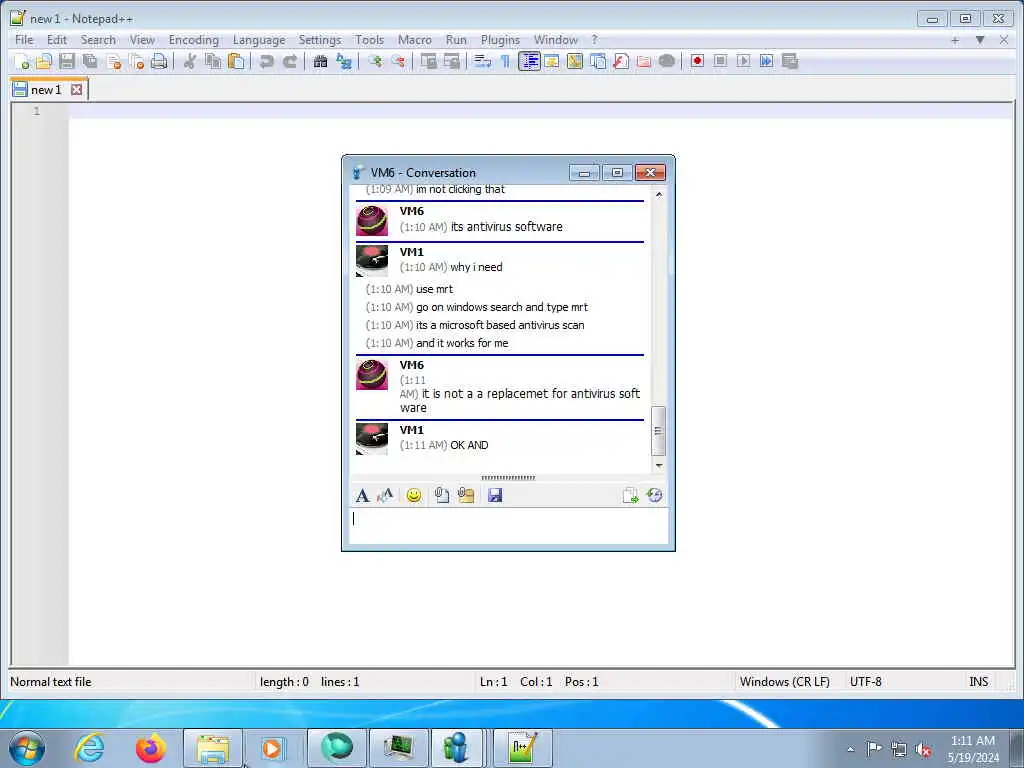This screenshot has width=1024, height=768.
Task: Click the Close document toolbar icon
Action: [114, 61]
